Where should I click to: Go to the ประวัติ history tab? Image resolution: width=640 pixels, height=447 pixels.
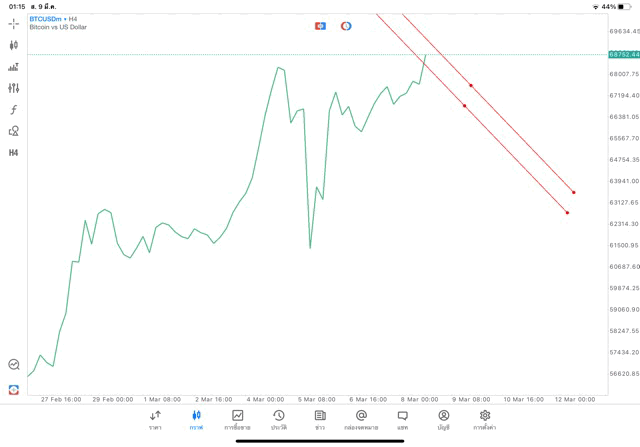coord(278,420)
